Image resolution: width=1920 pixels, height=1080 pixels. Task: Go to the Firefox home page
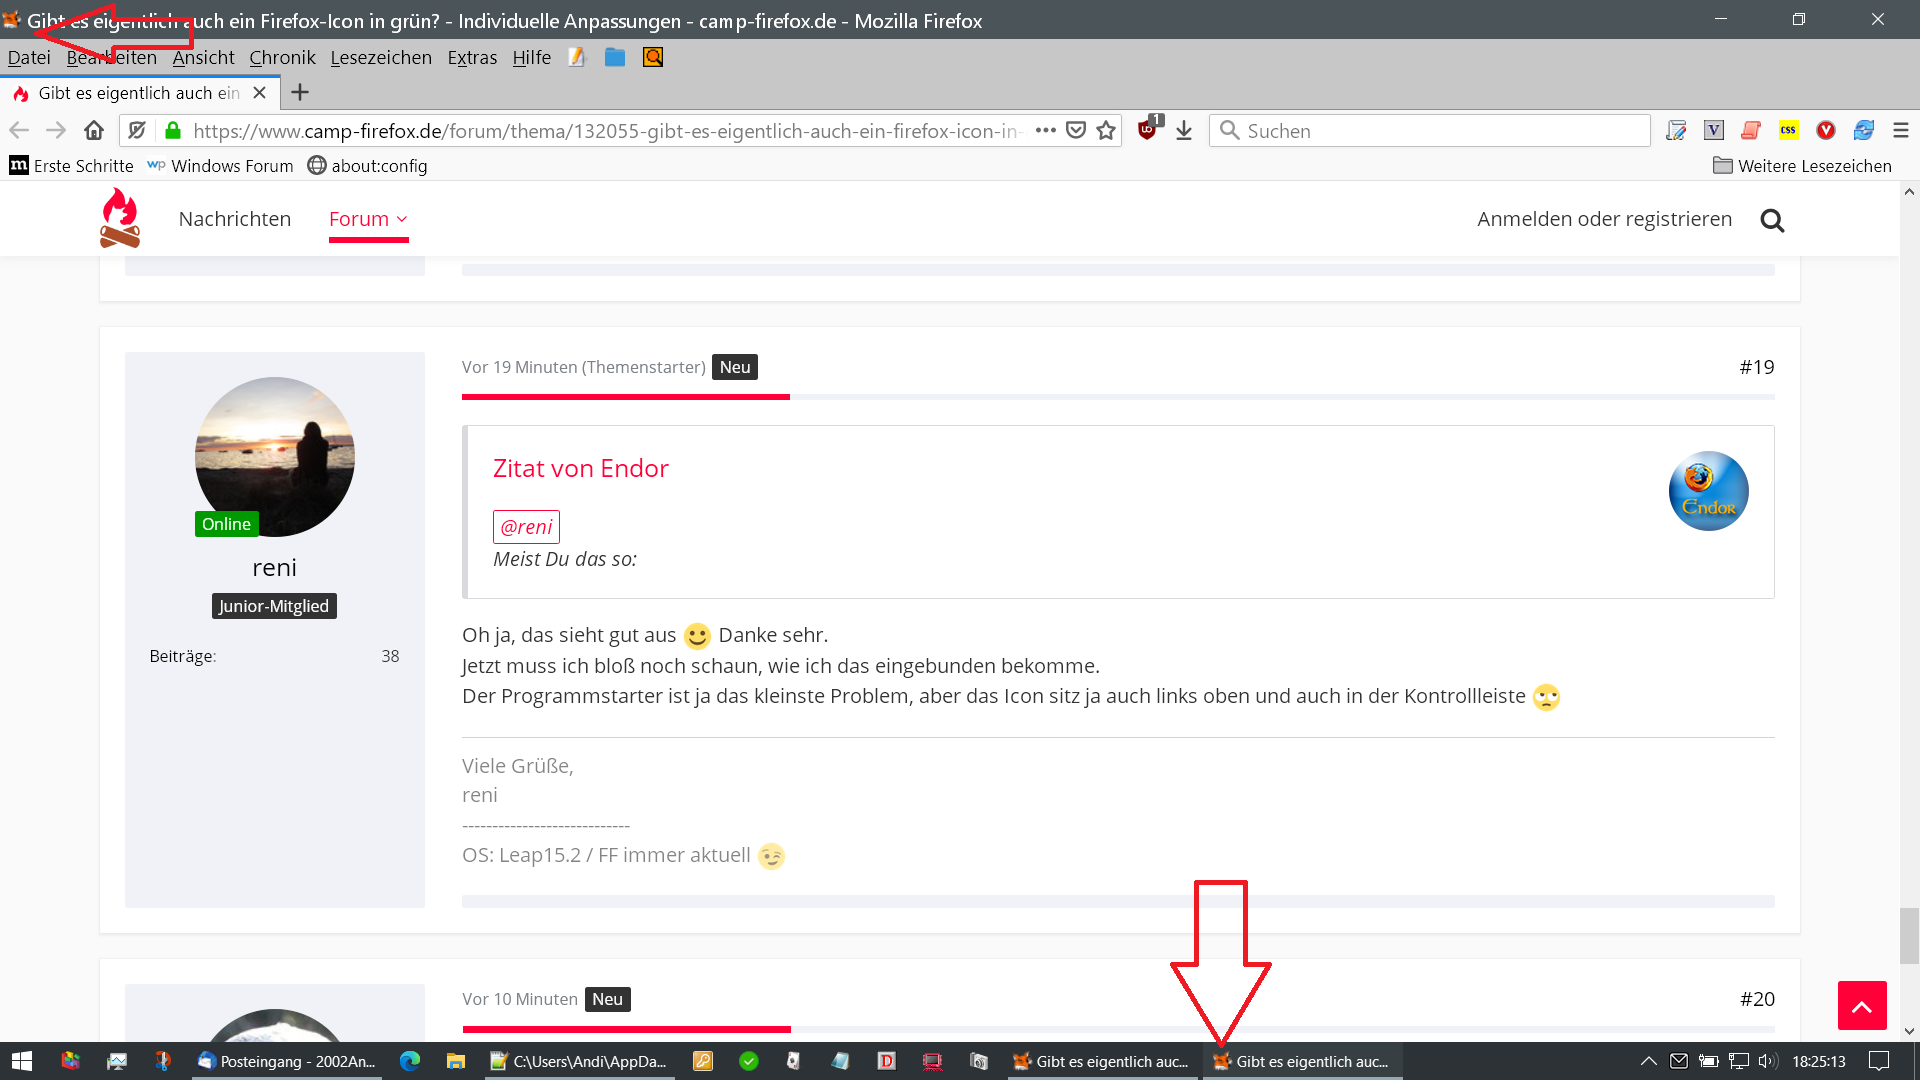(94, 130)
